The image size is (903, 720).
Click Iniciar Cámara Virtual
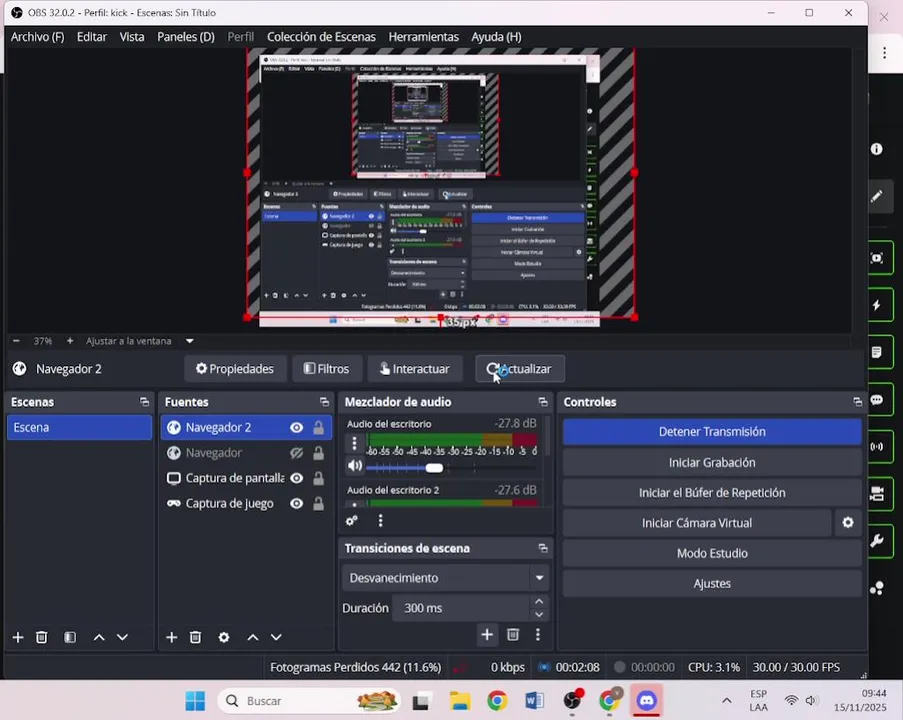(697, 523)
